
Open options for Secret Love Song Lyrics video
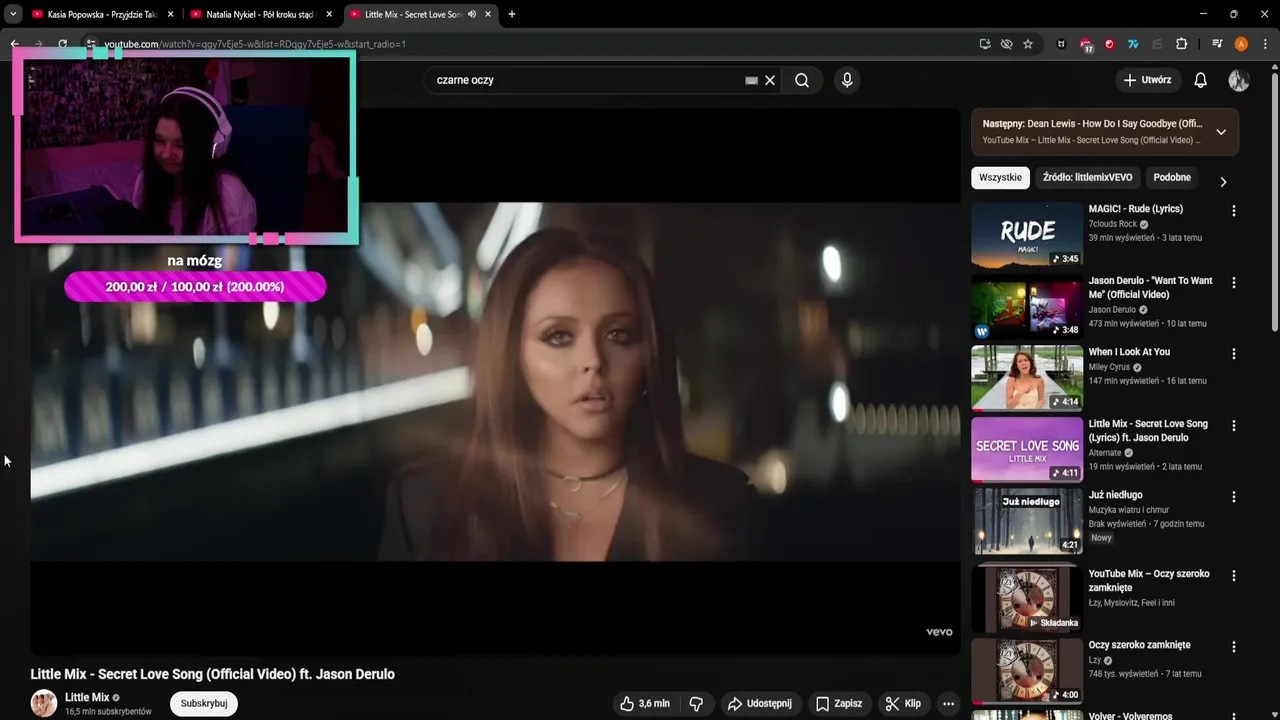click(x=1234, y=426)
